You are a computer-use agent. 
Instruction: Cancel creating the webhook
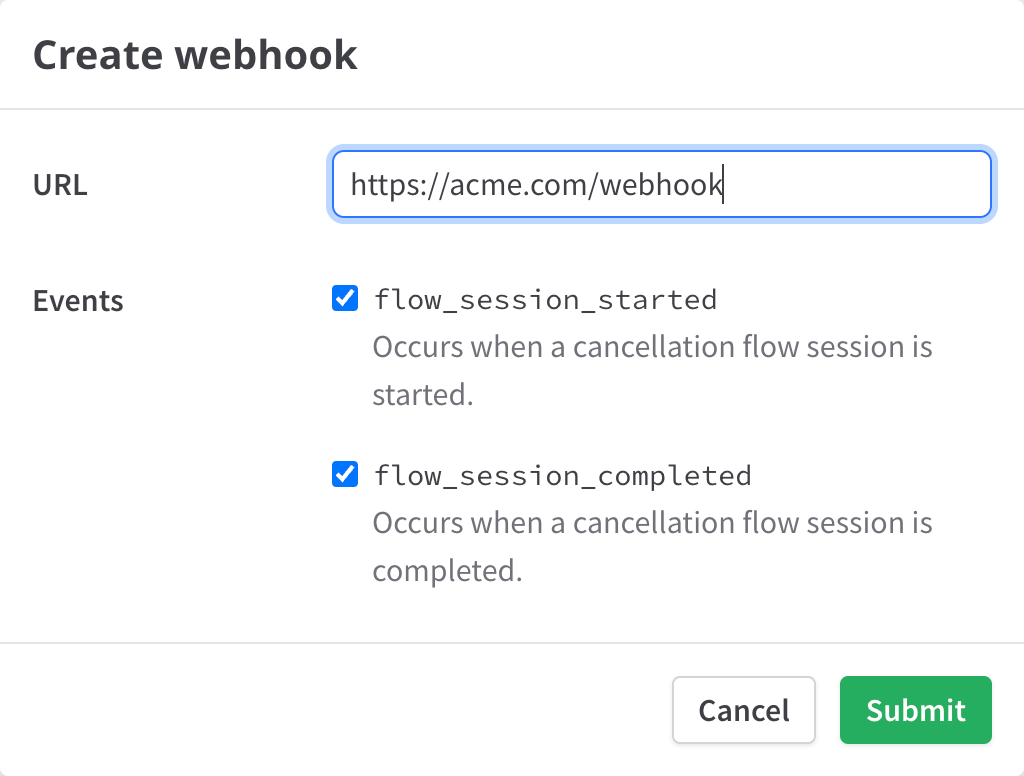pyautogui.click(x=744, y=710)
